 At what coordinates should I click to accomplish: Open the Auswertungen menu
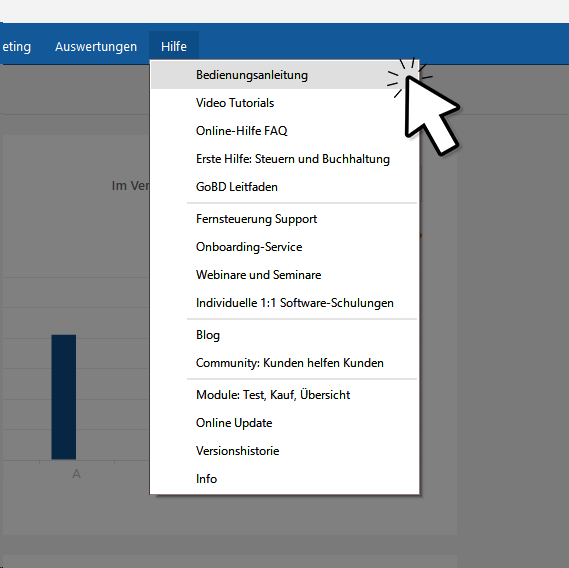pos(96,46)
